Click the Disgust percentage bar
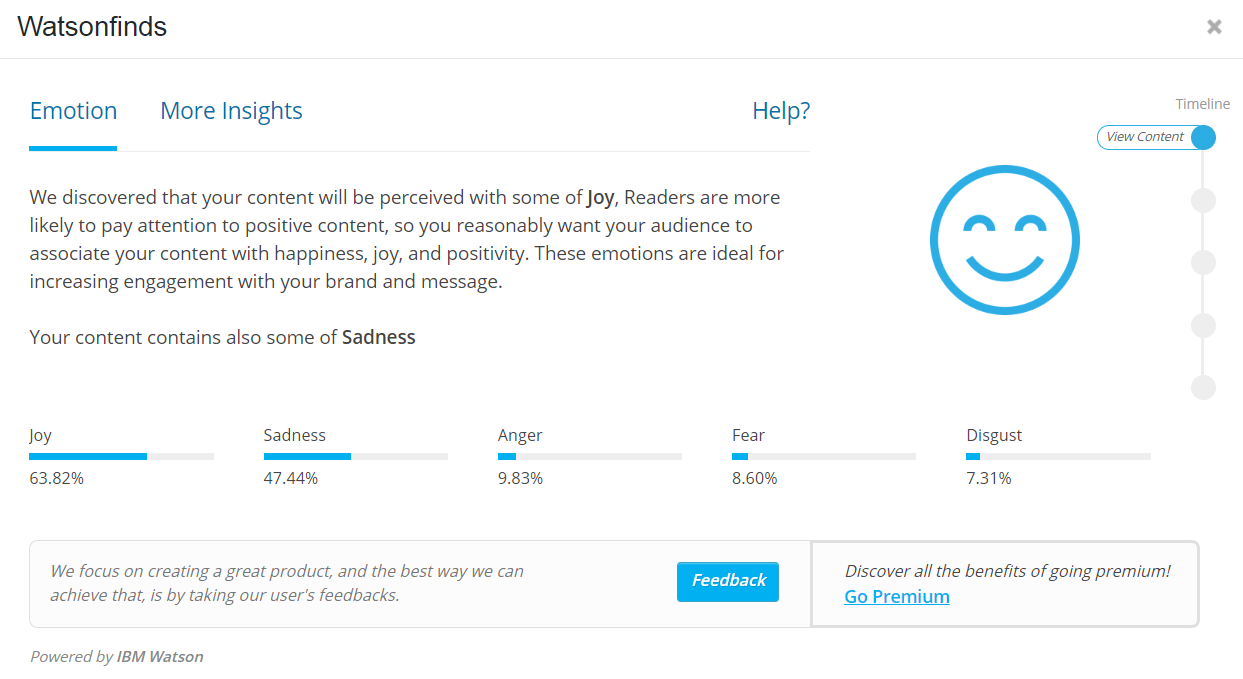Screen dimensions: 1243x679 [x=1058, y=456]
